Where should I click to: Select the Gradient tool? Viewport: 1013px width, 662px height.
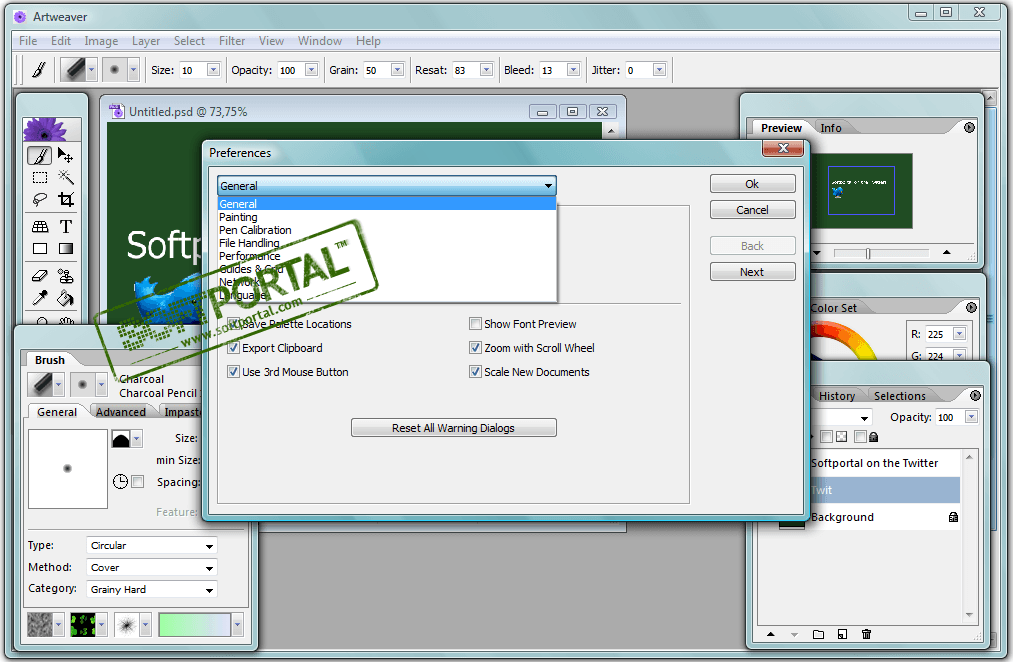coord(65,249)
